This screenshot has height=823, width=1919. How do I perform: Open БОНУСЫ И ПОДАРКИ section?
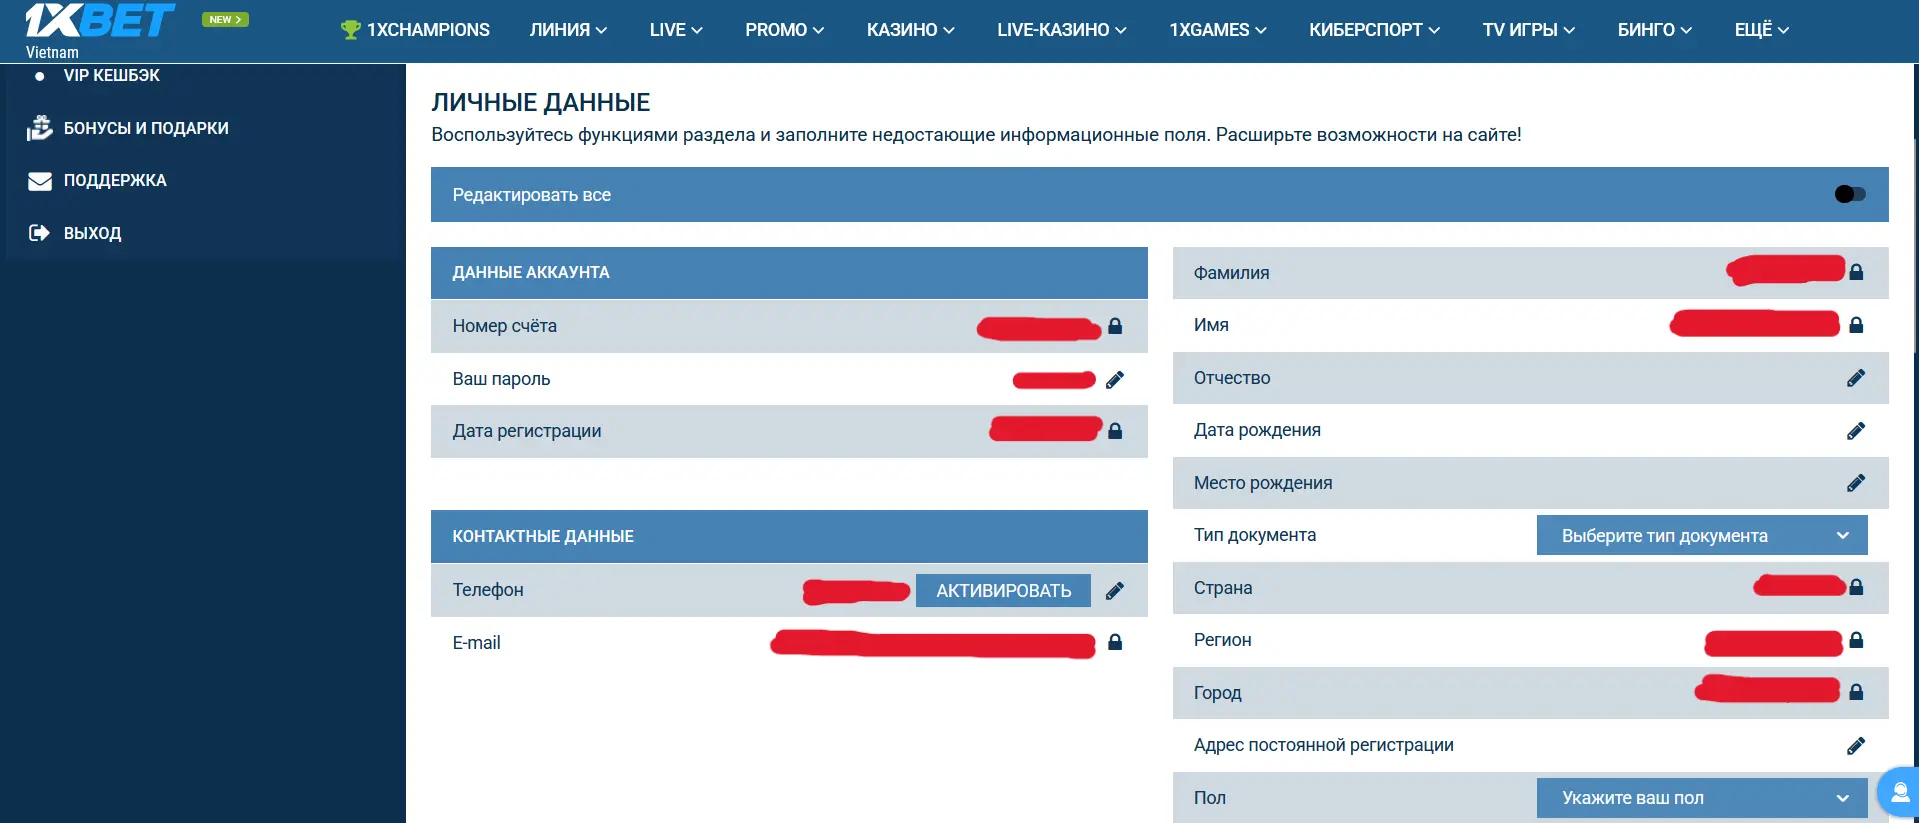click(146, 128)
